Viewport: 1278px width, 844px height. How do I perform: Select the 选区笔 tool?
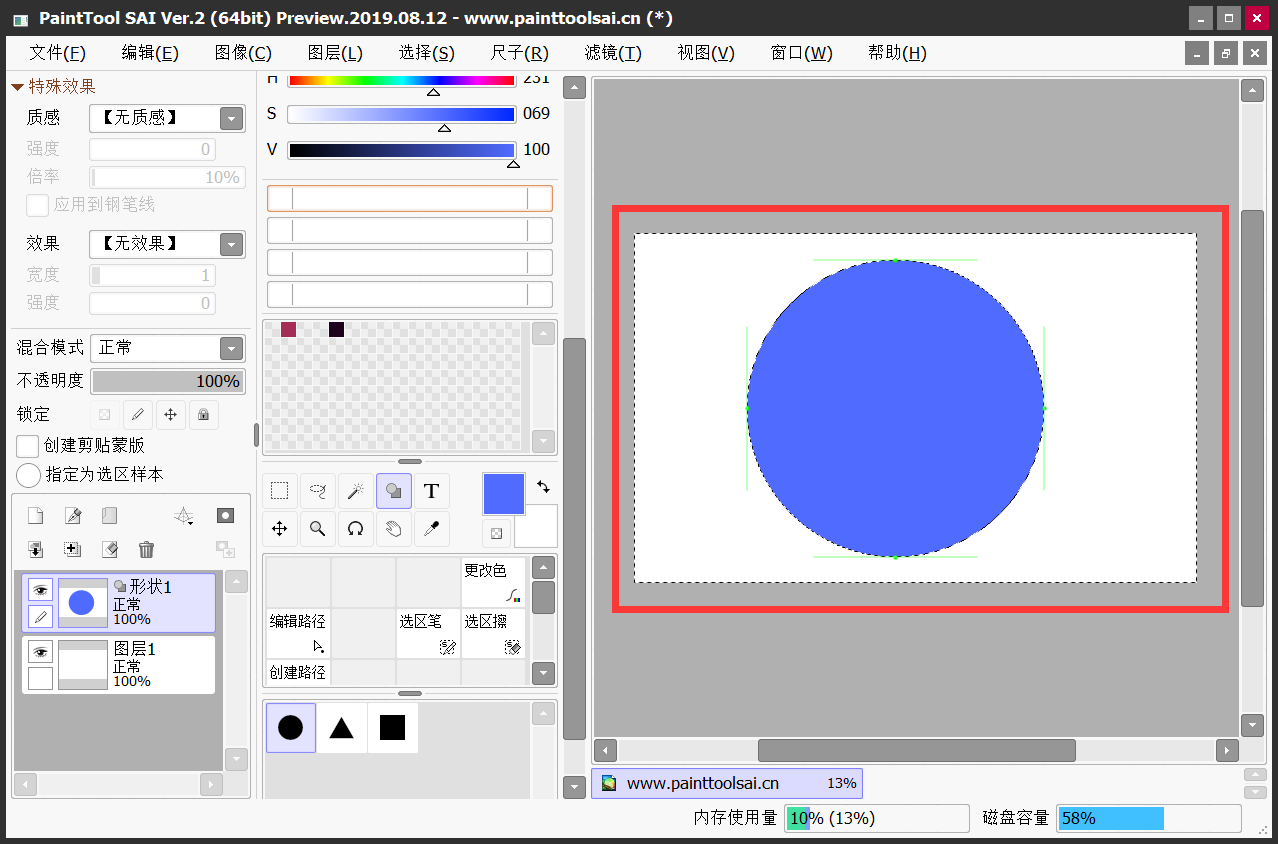428,634
